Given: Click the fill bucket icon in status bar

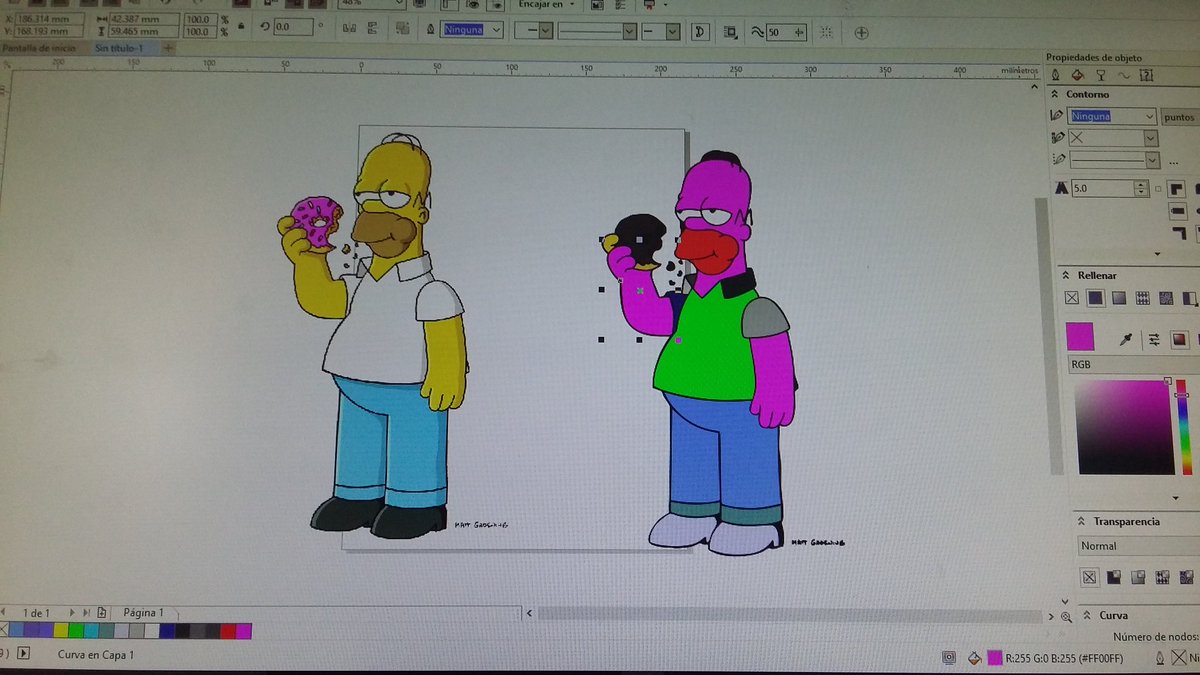Looking at the screenshot, I should pos(975,657).
